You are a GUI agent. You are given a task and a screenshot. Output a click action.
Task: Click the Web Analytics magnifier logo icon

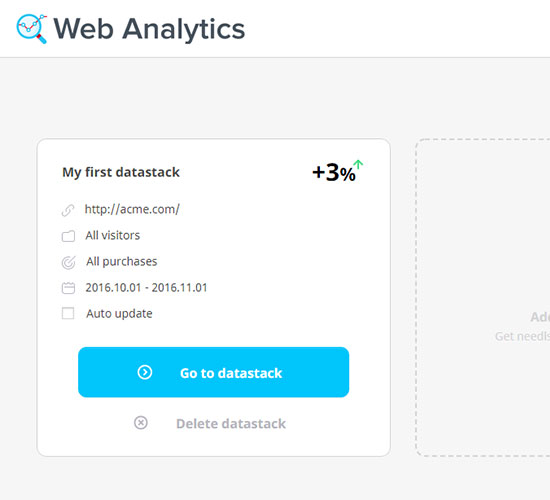point(32,28)
